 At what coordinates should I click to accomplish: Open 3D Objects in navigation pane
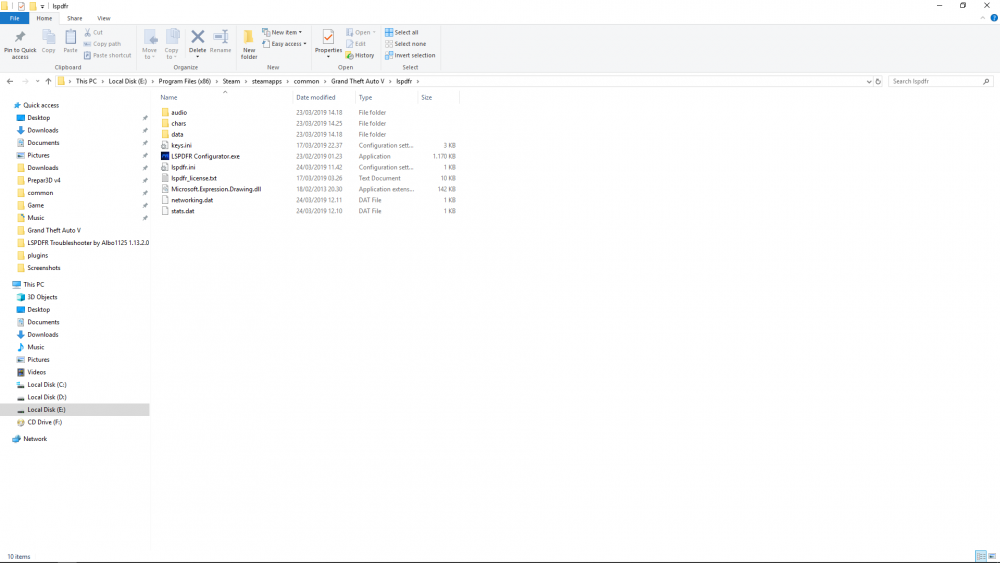42,297
